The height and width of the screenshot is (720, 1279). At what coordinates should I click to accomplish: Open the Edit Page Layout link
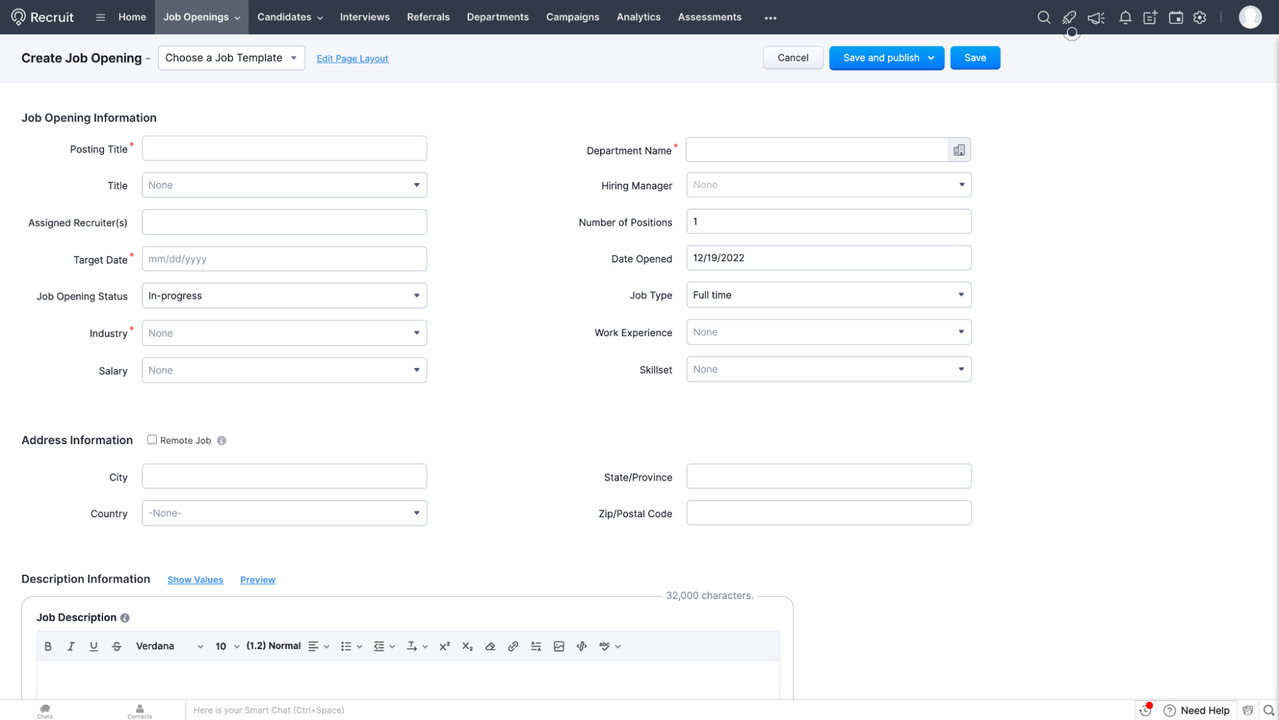click(x=352, y=59)
